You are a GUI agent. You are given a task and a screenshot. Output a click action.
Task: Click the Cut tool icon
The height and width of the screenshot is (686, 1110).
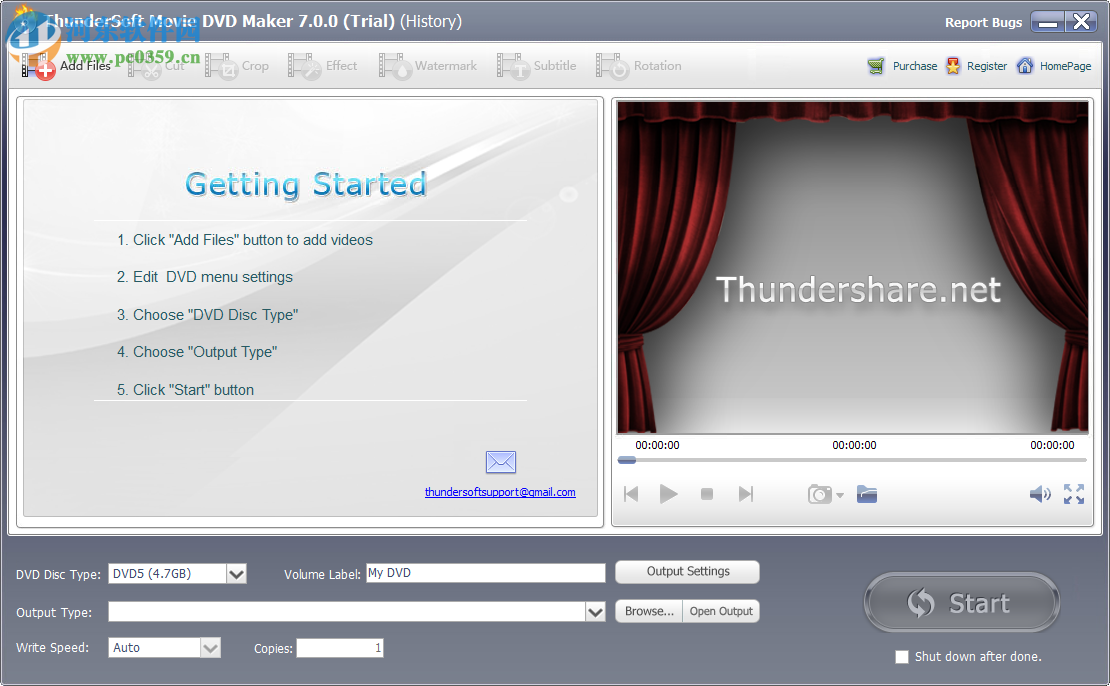tap(150, 65)
